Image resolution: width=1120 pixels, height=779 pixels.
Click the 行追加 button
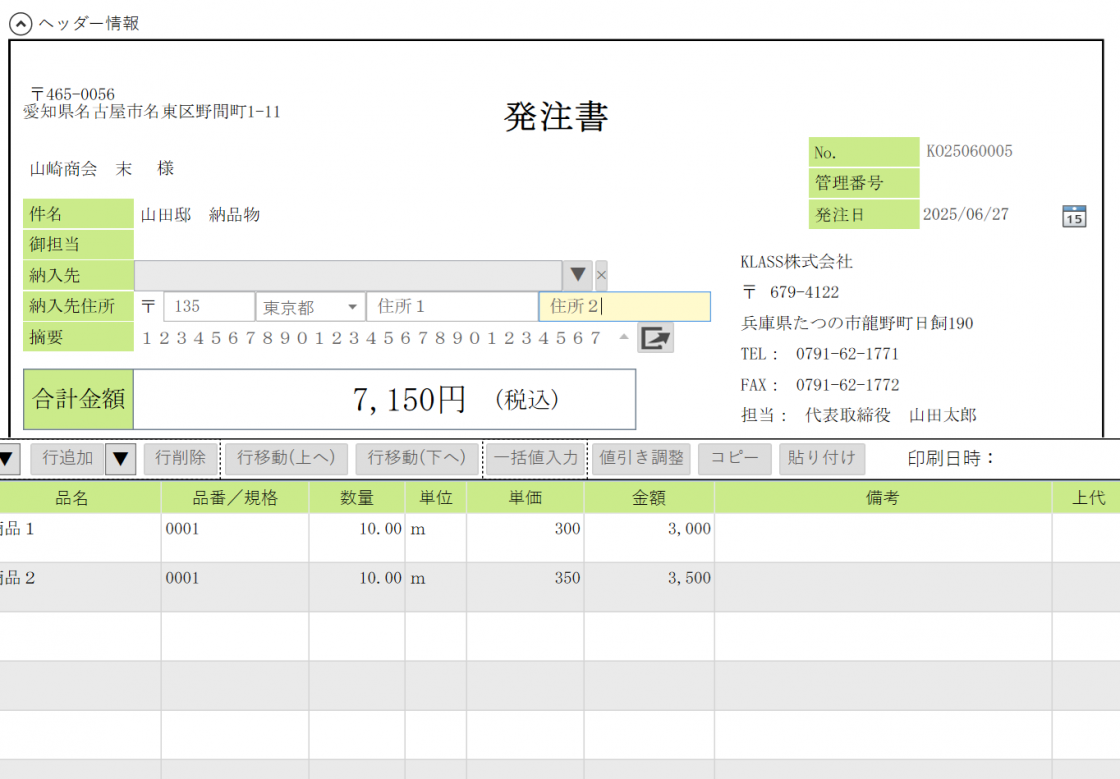click(68, 459)
